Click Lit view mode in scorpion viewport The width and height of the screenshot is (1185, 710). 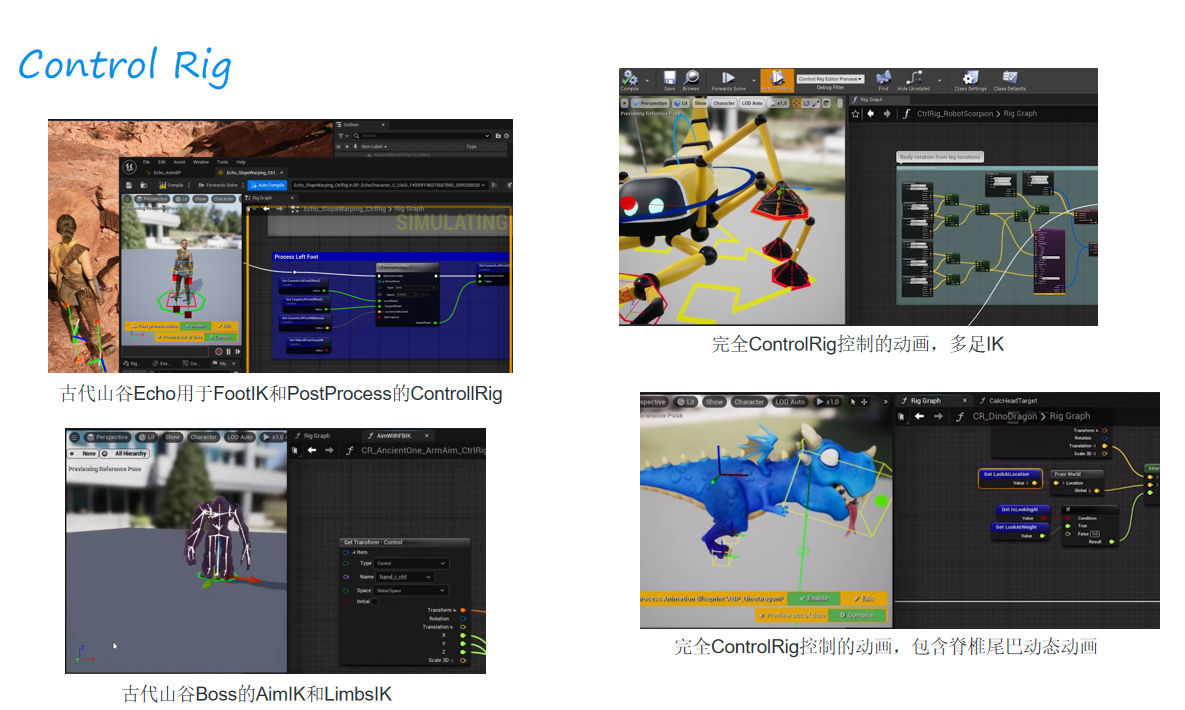681,103
